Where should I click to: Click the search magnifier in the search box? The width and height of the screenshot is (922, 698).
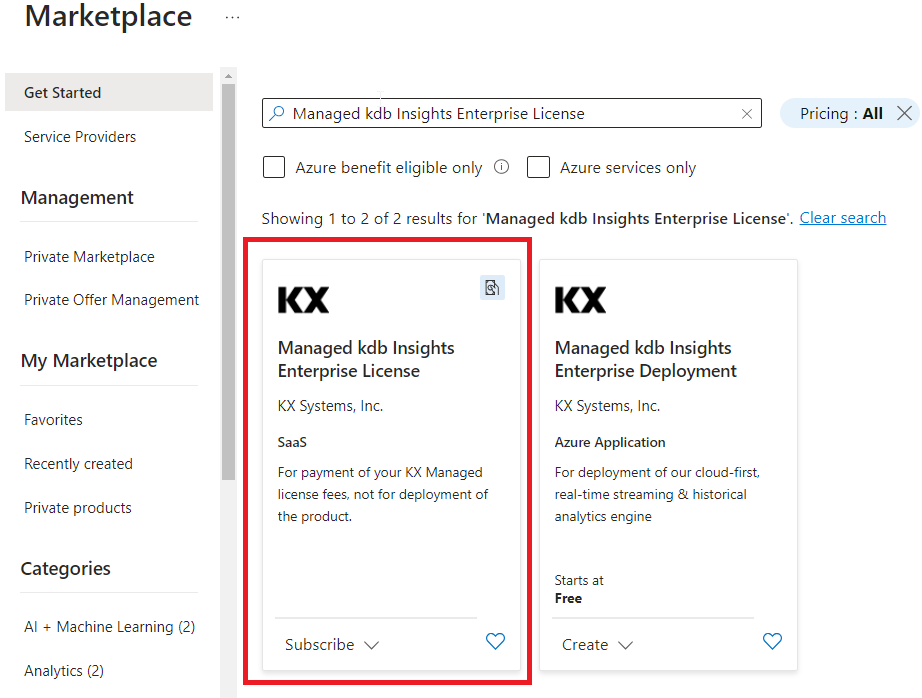click(277, 113)
